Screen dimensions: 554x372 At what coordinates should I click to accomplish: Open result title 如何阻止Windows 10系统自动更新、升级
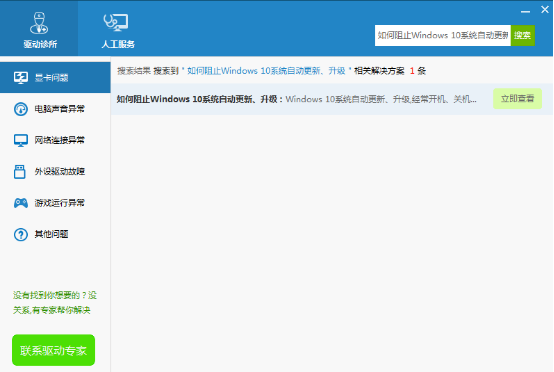pyautogui.click(x=197, y=99)
